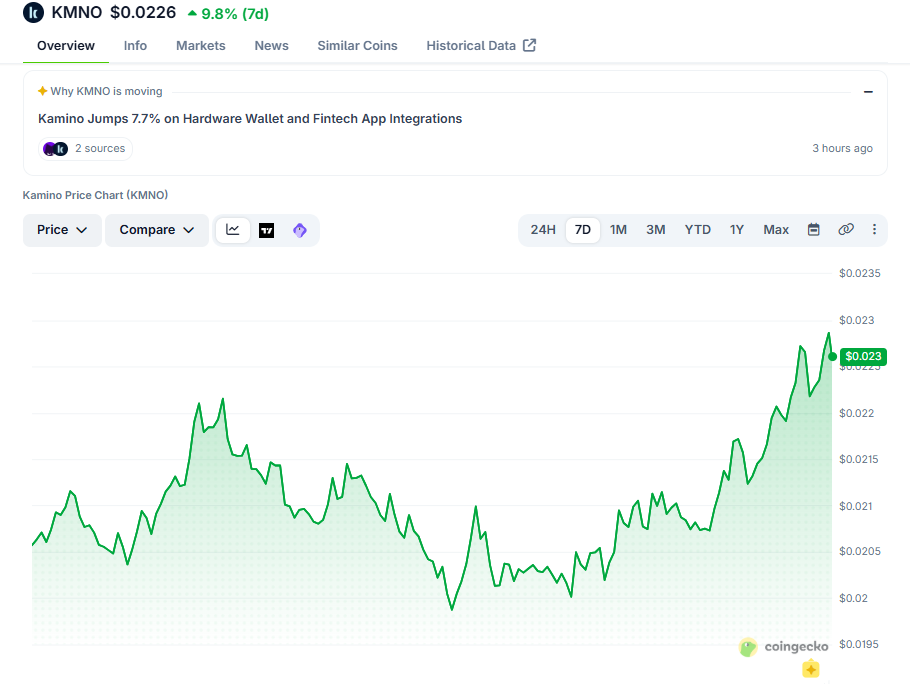Switch to TradingView chart icon
The image size is (910, 684).
pos(266,230)
